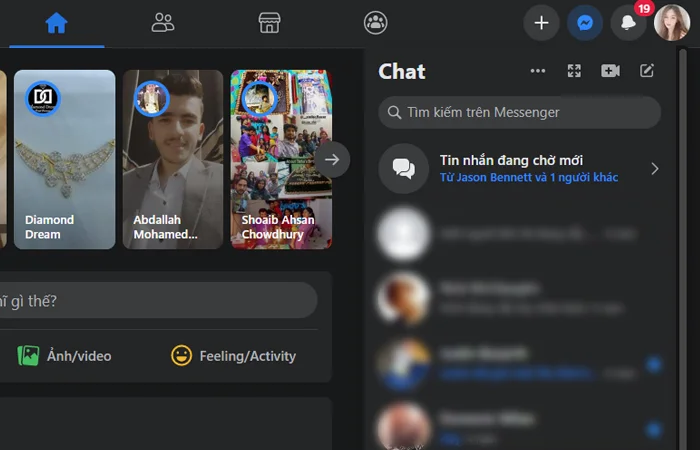Add Feeling/Activity to a post
This screenshot has width=700, height=450.
[233, 356]
